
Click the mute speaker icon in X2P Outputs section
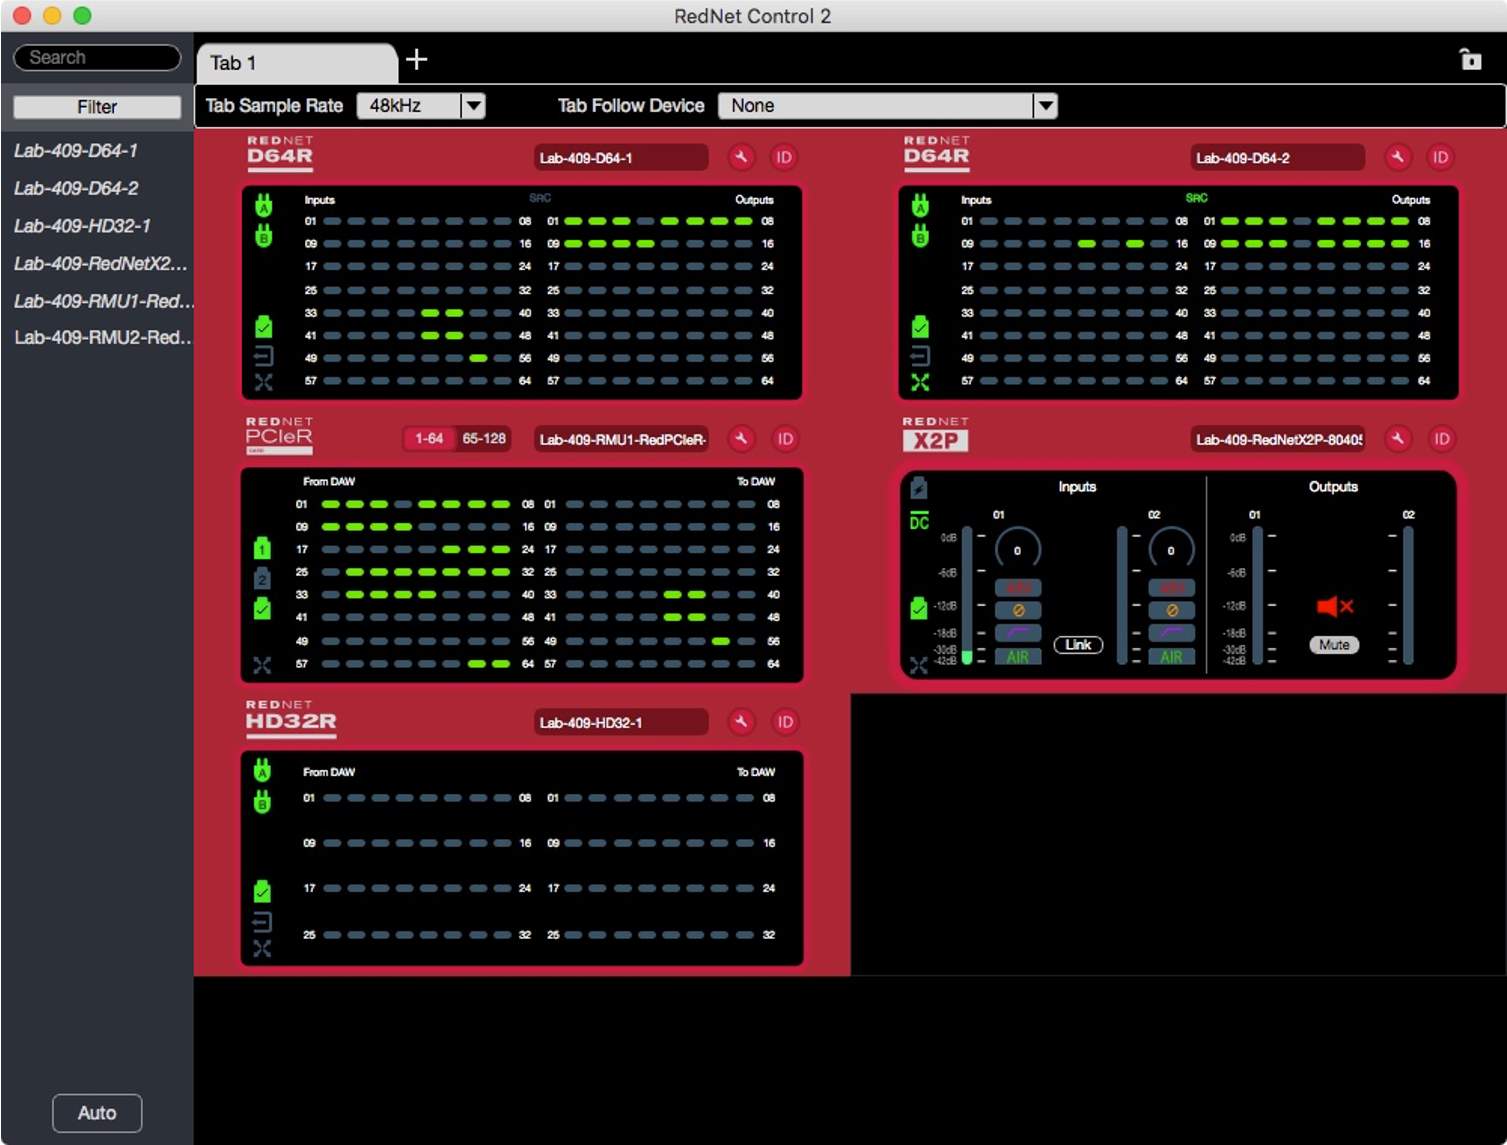coord(1333,606)
